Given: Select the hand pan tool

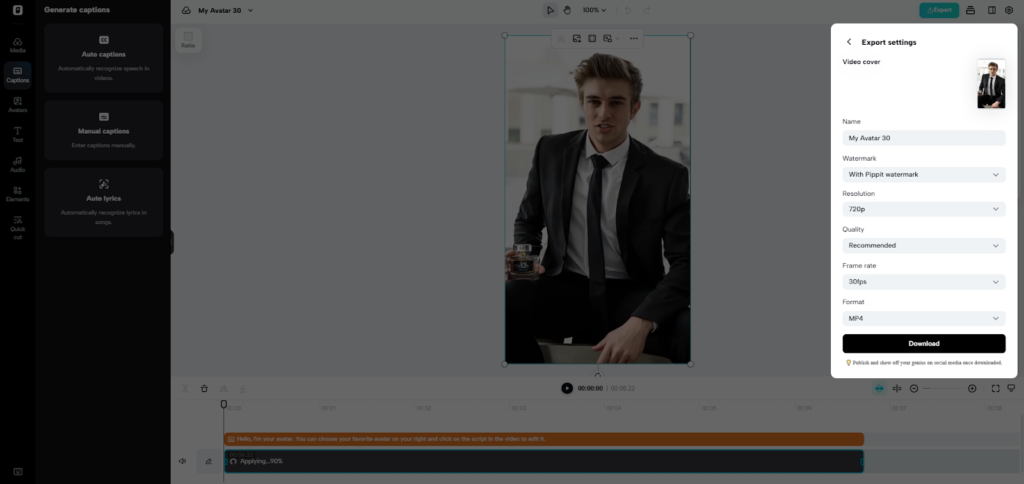Looking at the screenshot, I should (x=567, y=10).
